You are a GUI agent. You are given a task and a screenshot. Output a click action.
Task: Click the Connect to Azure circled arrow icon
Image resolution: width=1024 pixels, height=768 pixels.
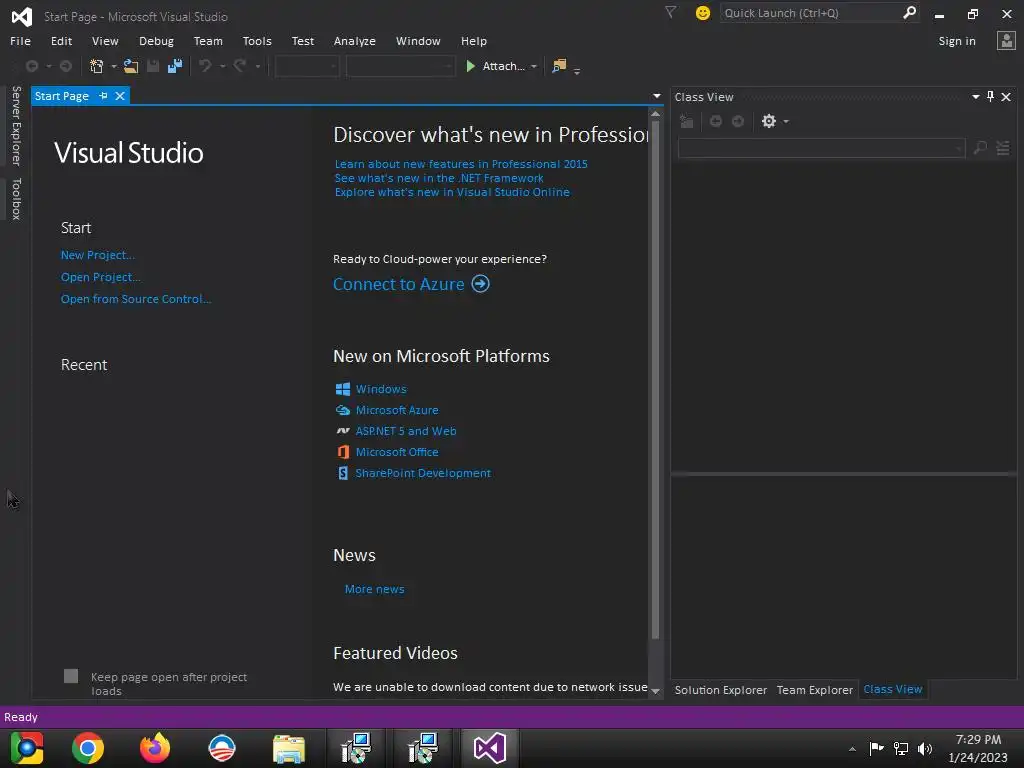pos(481,284)
